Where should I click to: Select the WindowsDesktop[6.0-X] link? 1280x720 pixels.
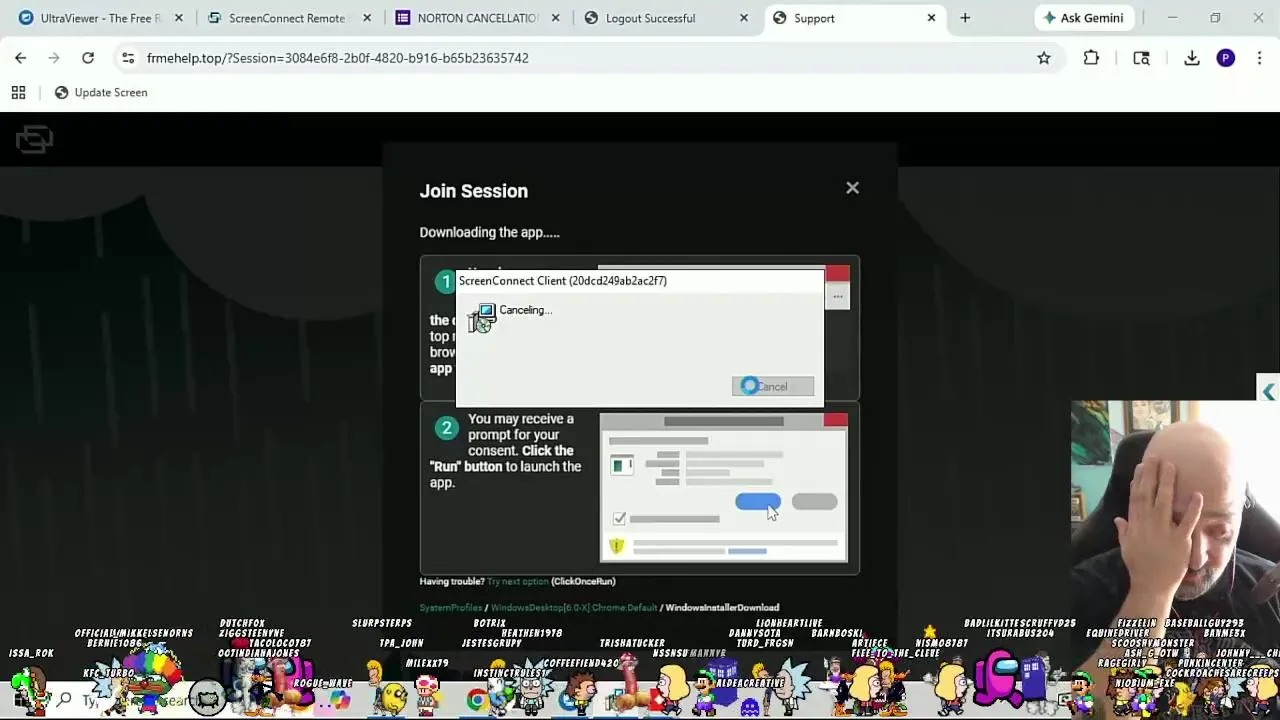click(x=538, y=607)
